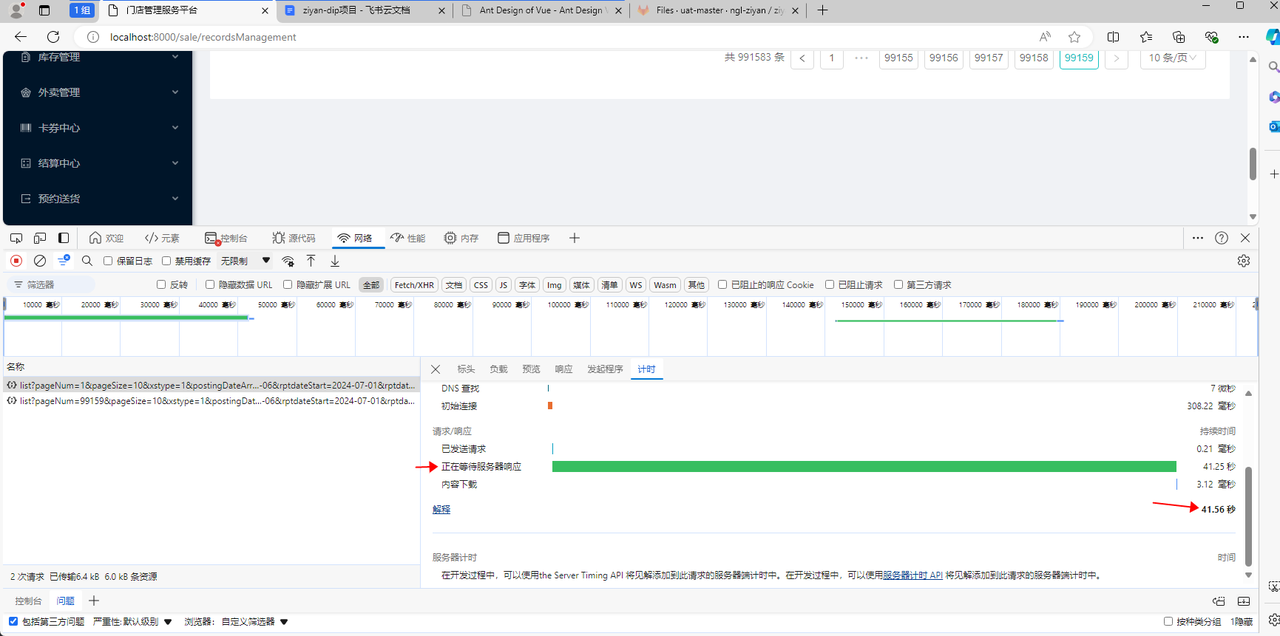
Task: Add page to favorites star
Action: 1074,37
